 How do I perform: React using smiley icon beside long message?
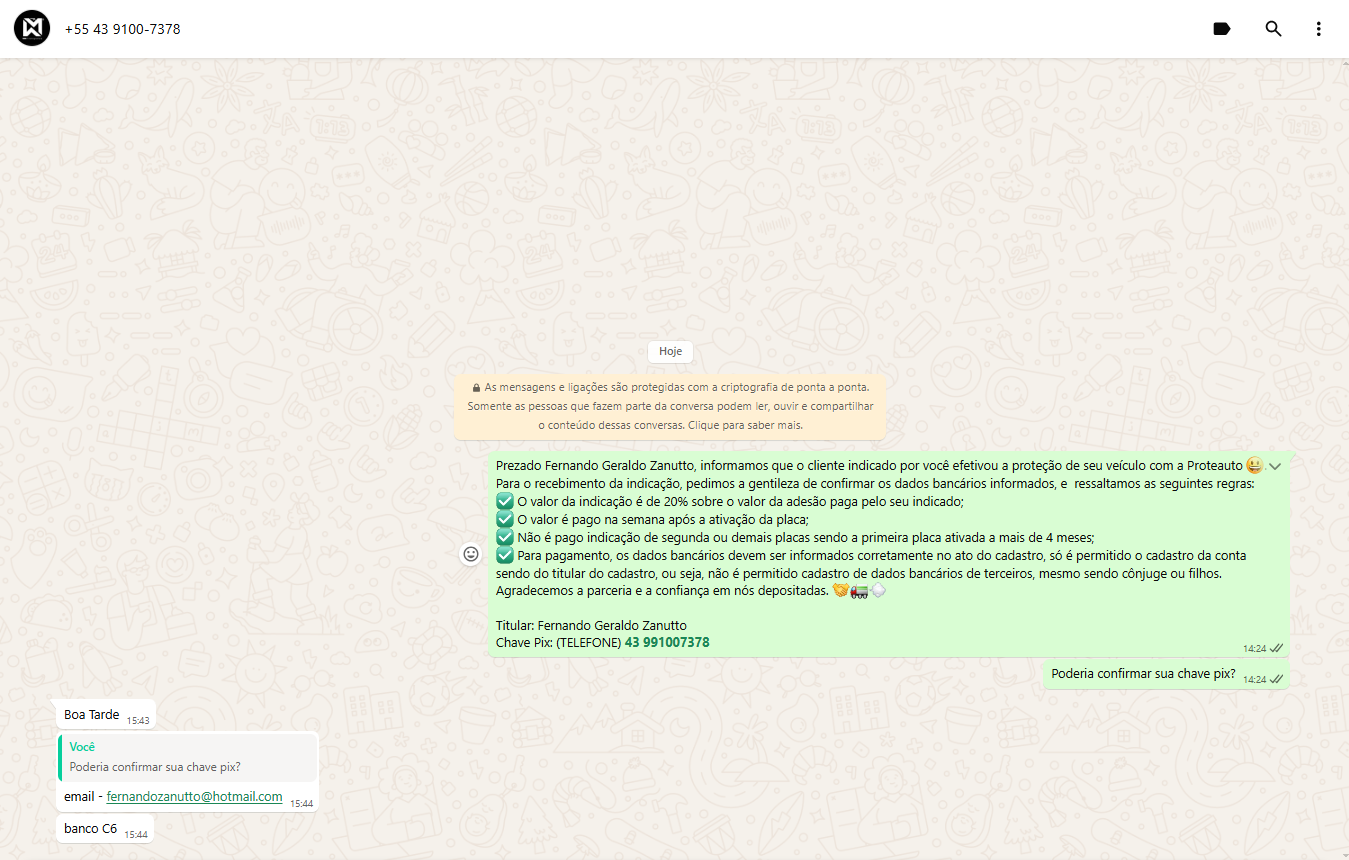pyautogui.click(x=471, y=554)
